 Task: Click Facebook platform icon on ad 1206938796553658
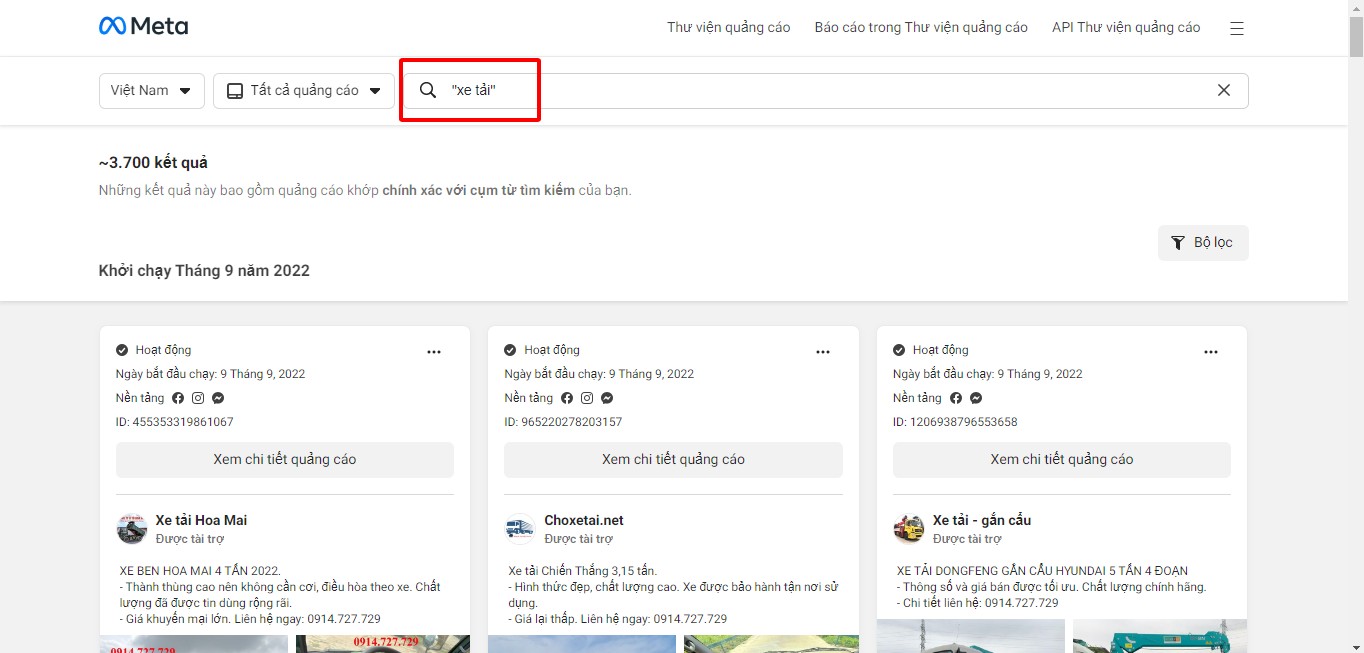(956, 398)
